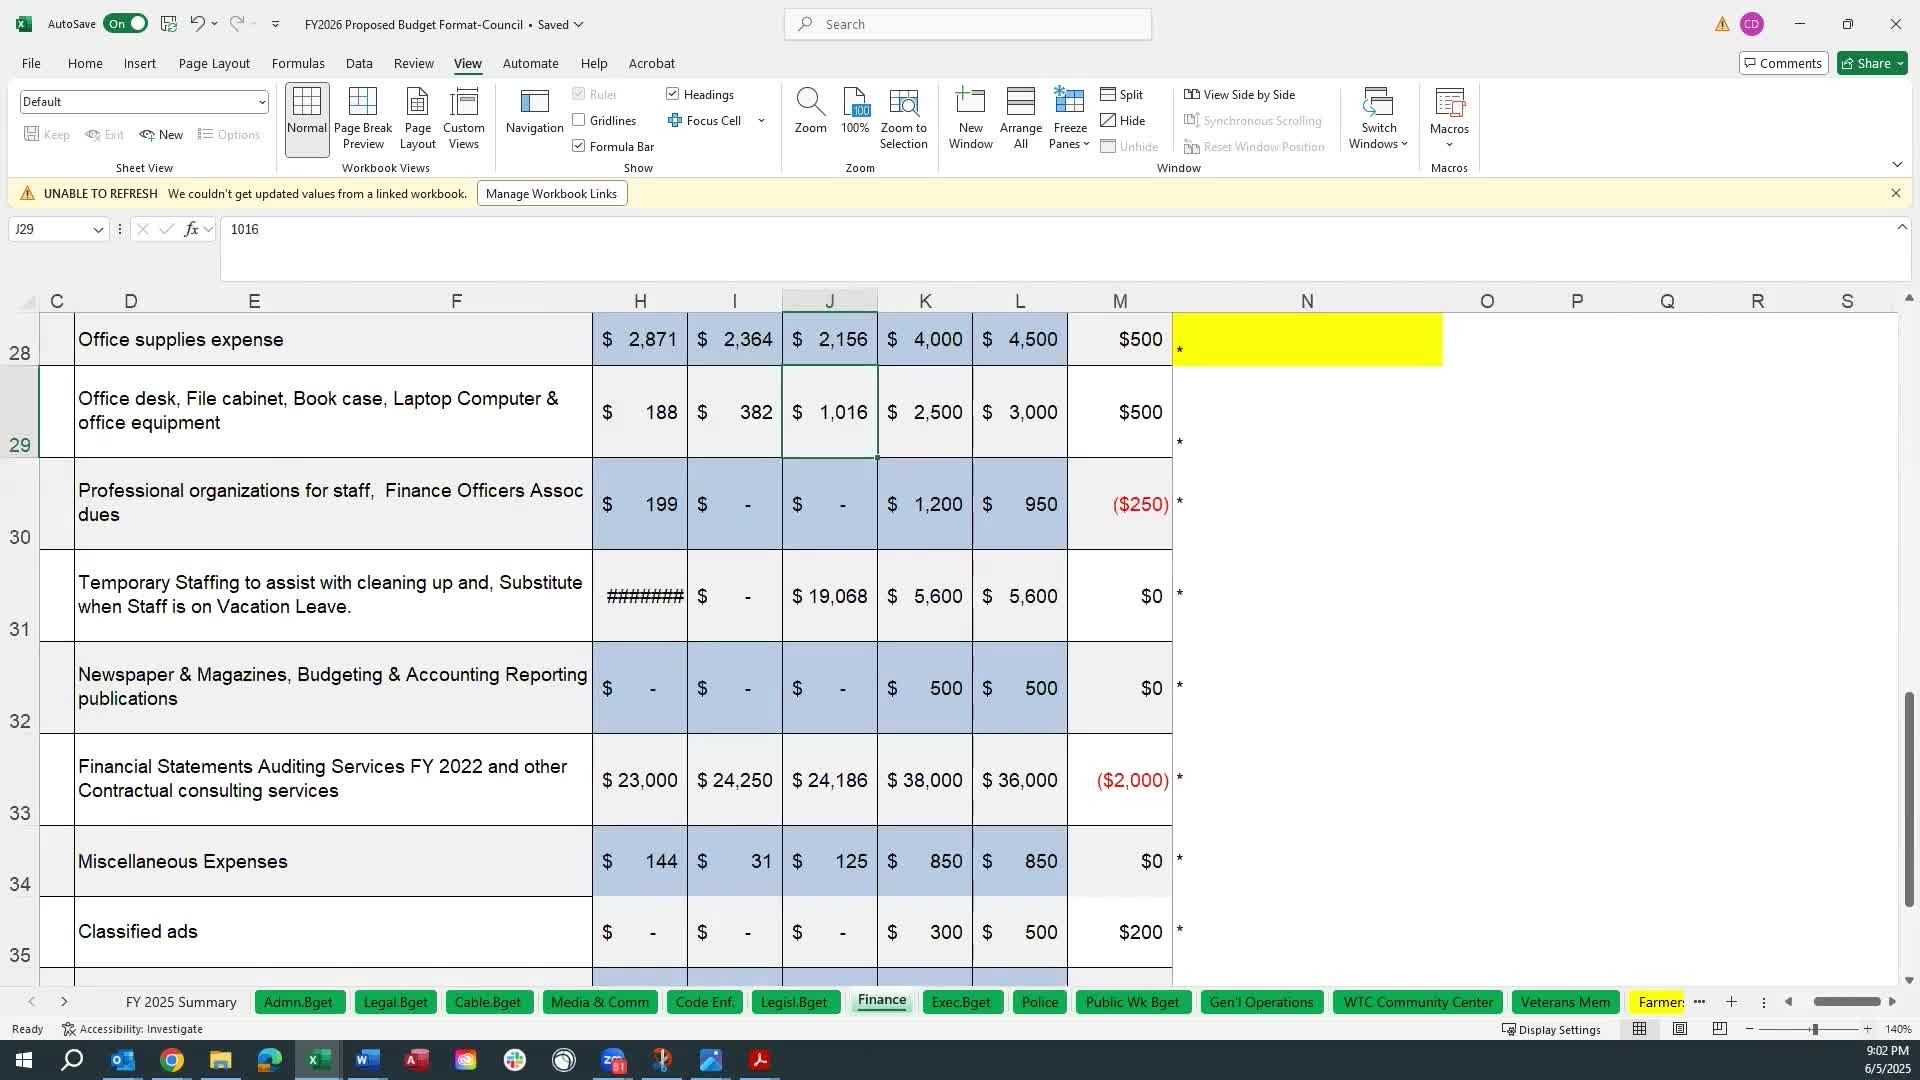The image size is (1920, 1080).
Task: Open Outlook from the taskbar
Action: (x=122, y=1060)
